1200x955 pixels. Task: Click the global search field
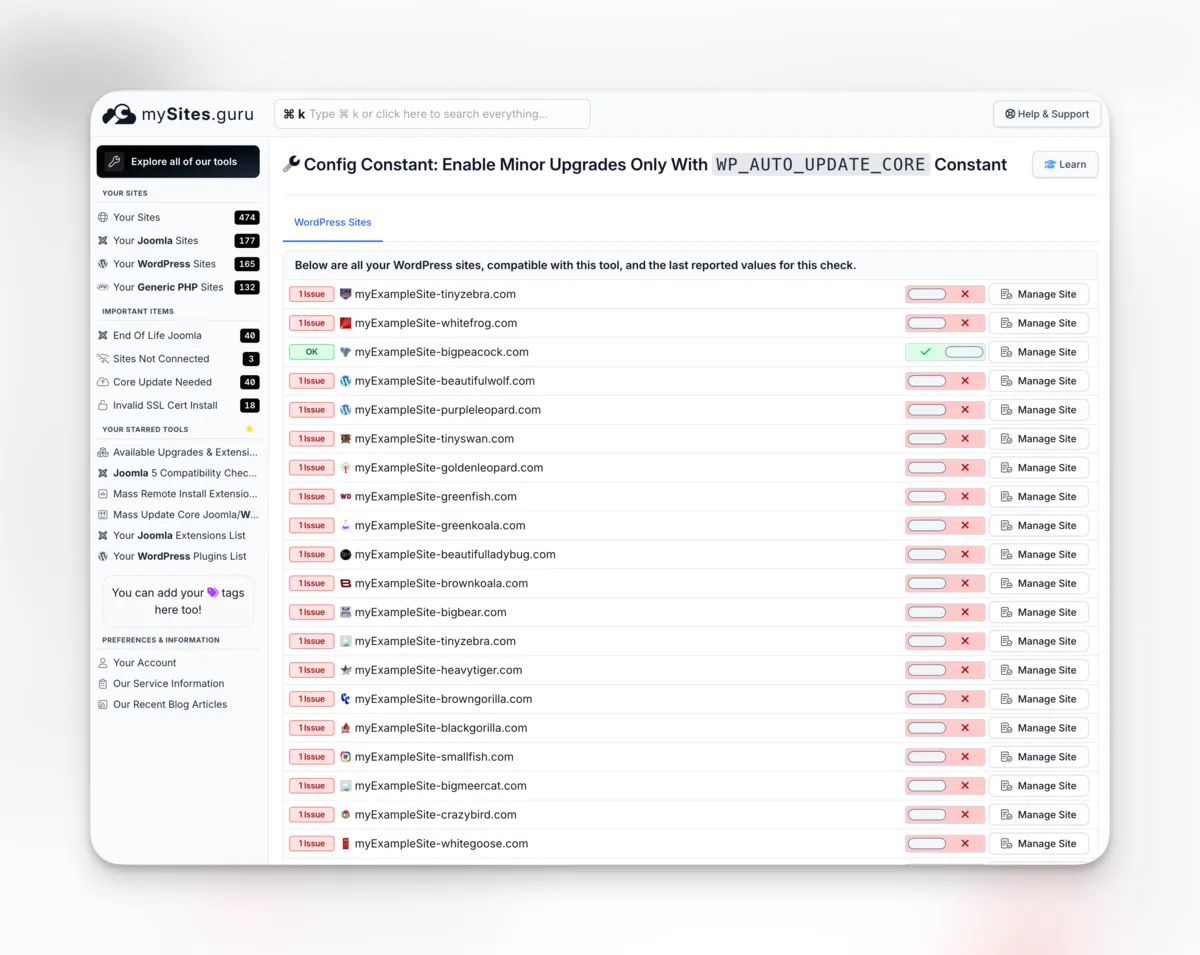[432, 113]
